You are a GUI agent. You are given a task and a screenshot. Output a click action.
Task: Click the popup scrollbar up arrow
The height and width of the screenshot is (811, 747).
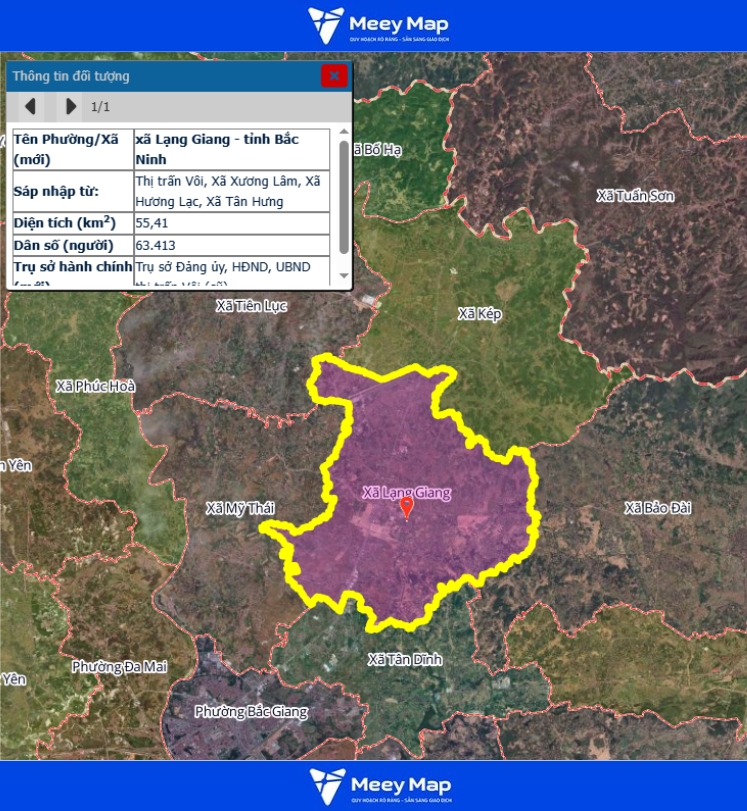(x=344, y=133)
